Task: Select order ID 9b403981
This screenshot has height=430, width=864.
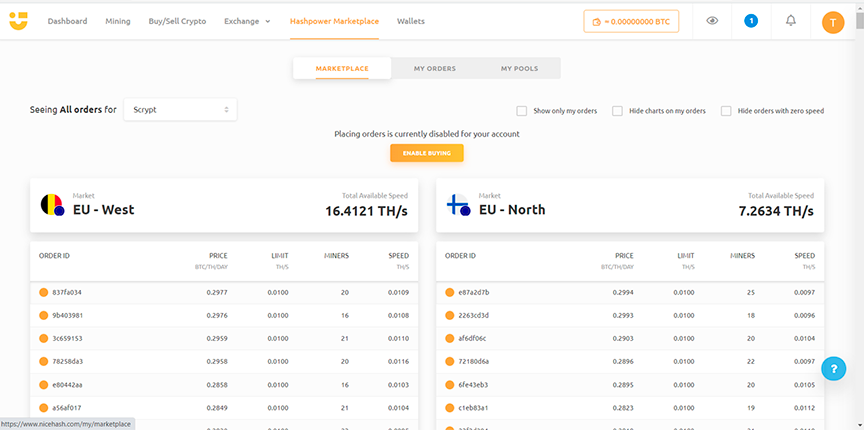Action: (67, 315)
